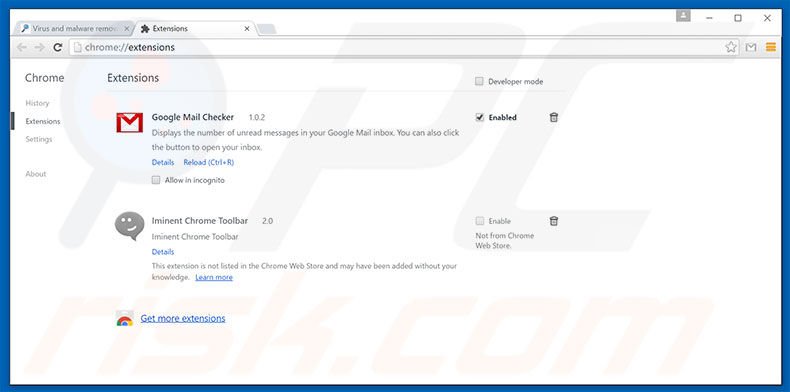Go forward with the browser forward arrow
Viewport: 790px width, 392px height.
(x=39, y=47)
